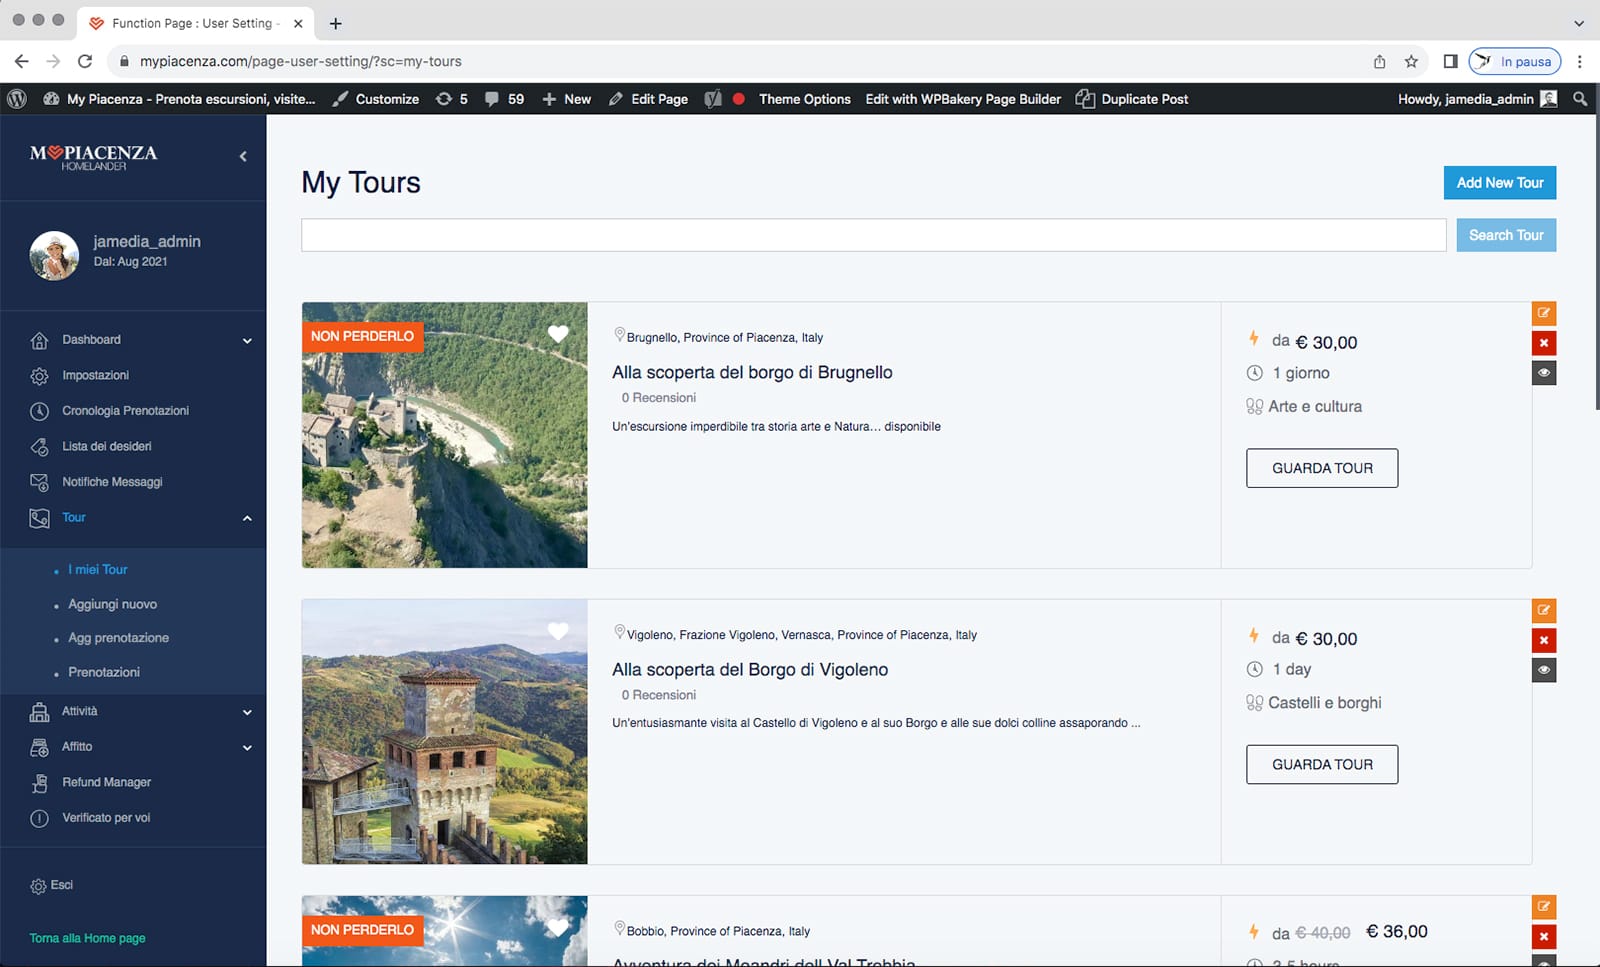The width and height of the screenshot is (1600, 967).
Task: Reload the page with the refresh icon
Action: 85,61
